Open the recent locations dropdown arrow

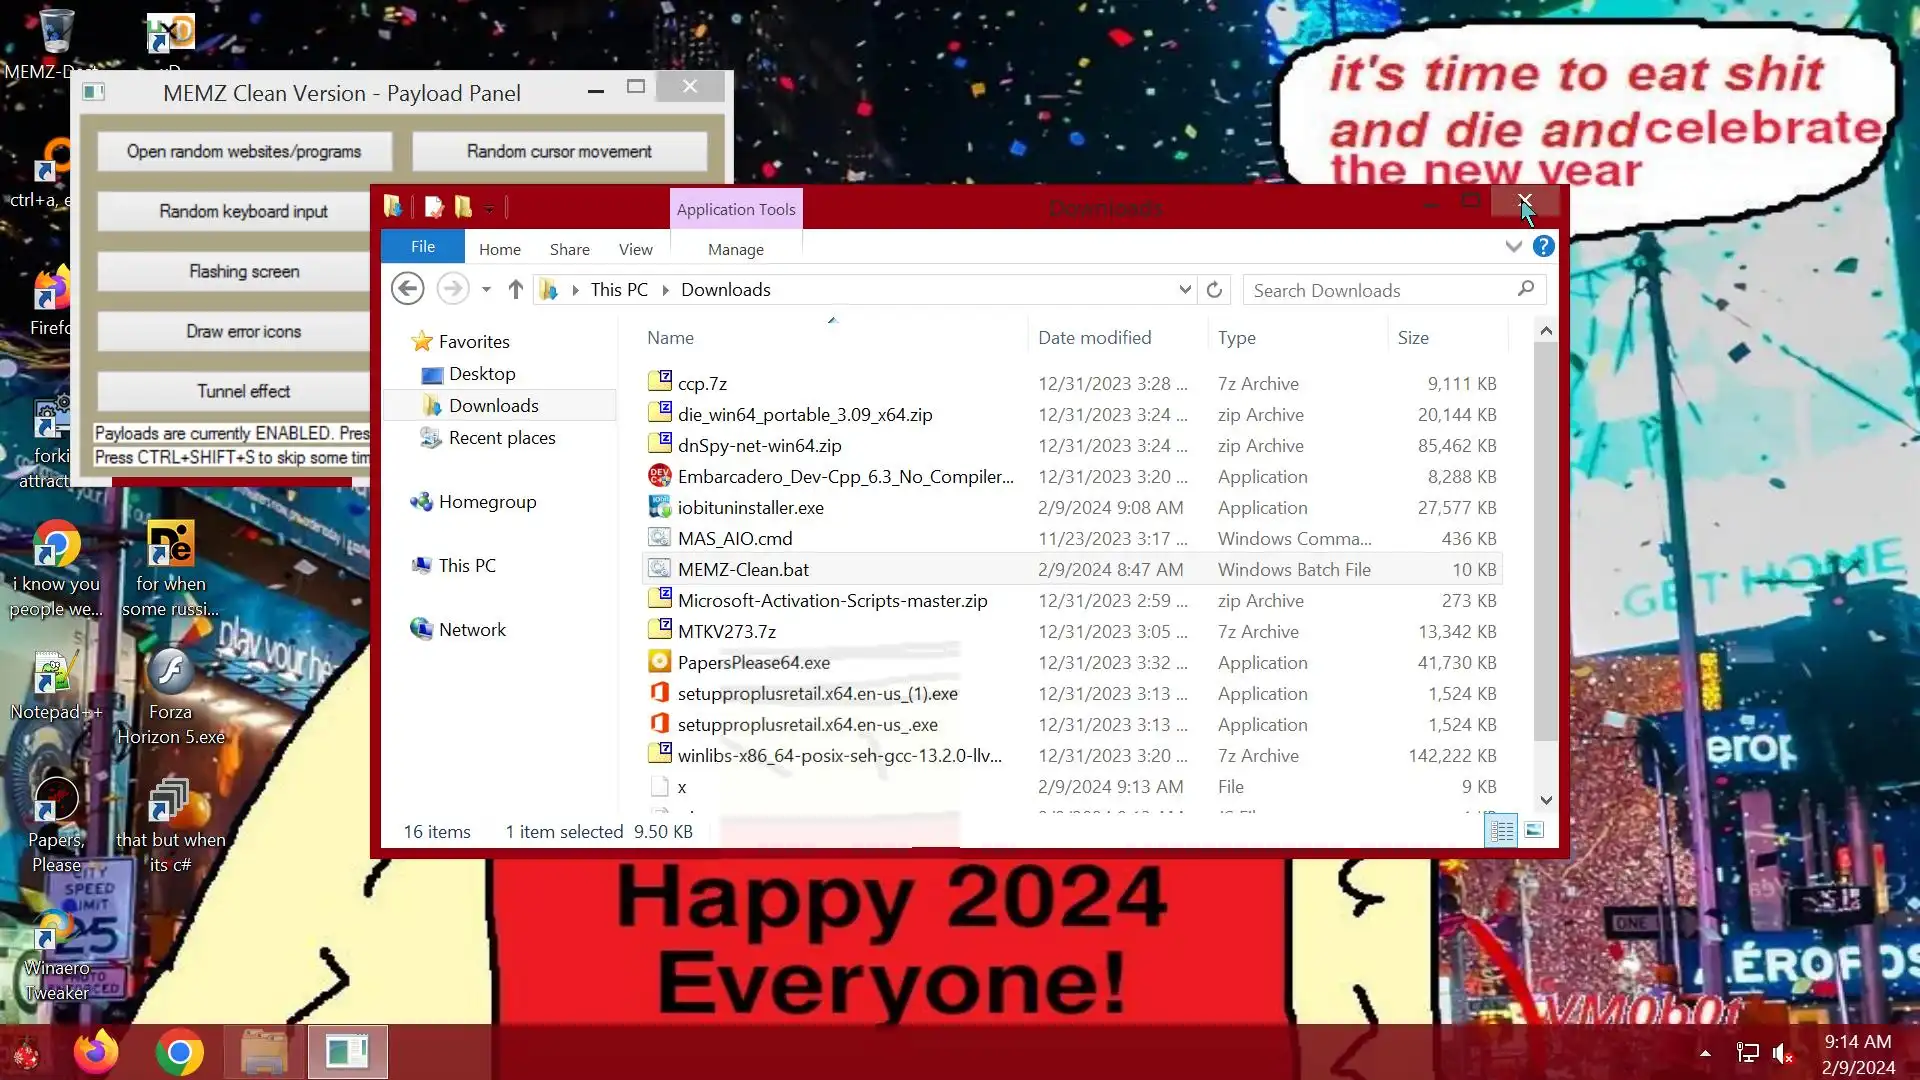point(486,290)
